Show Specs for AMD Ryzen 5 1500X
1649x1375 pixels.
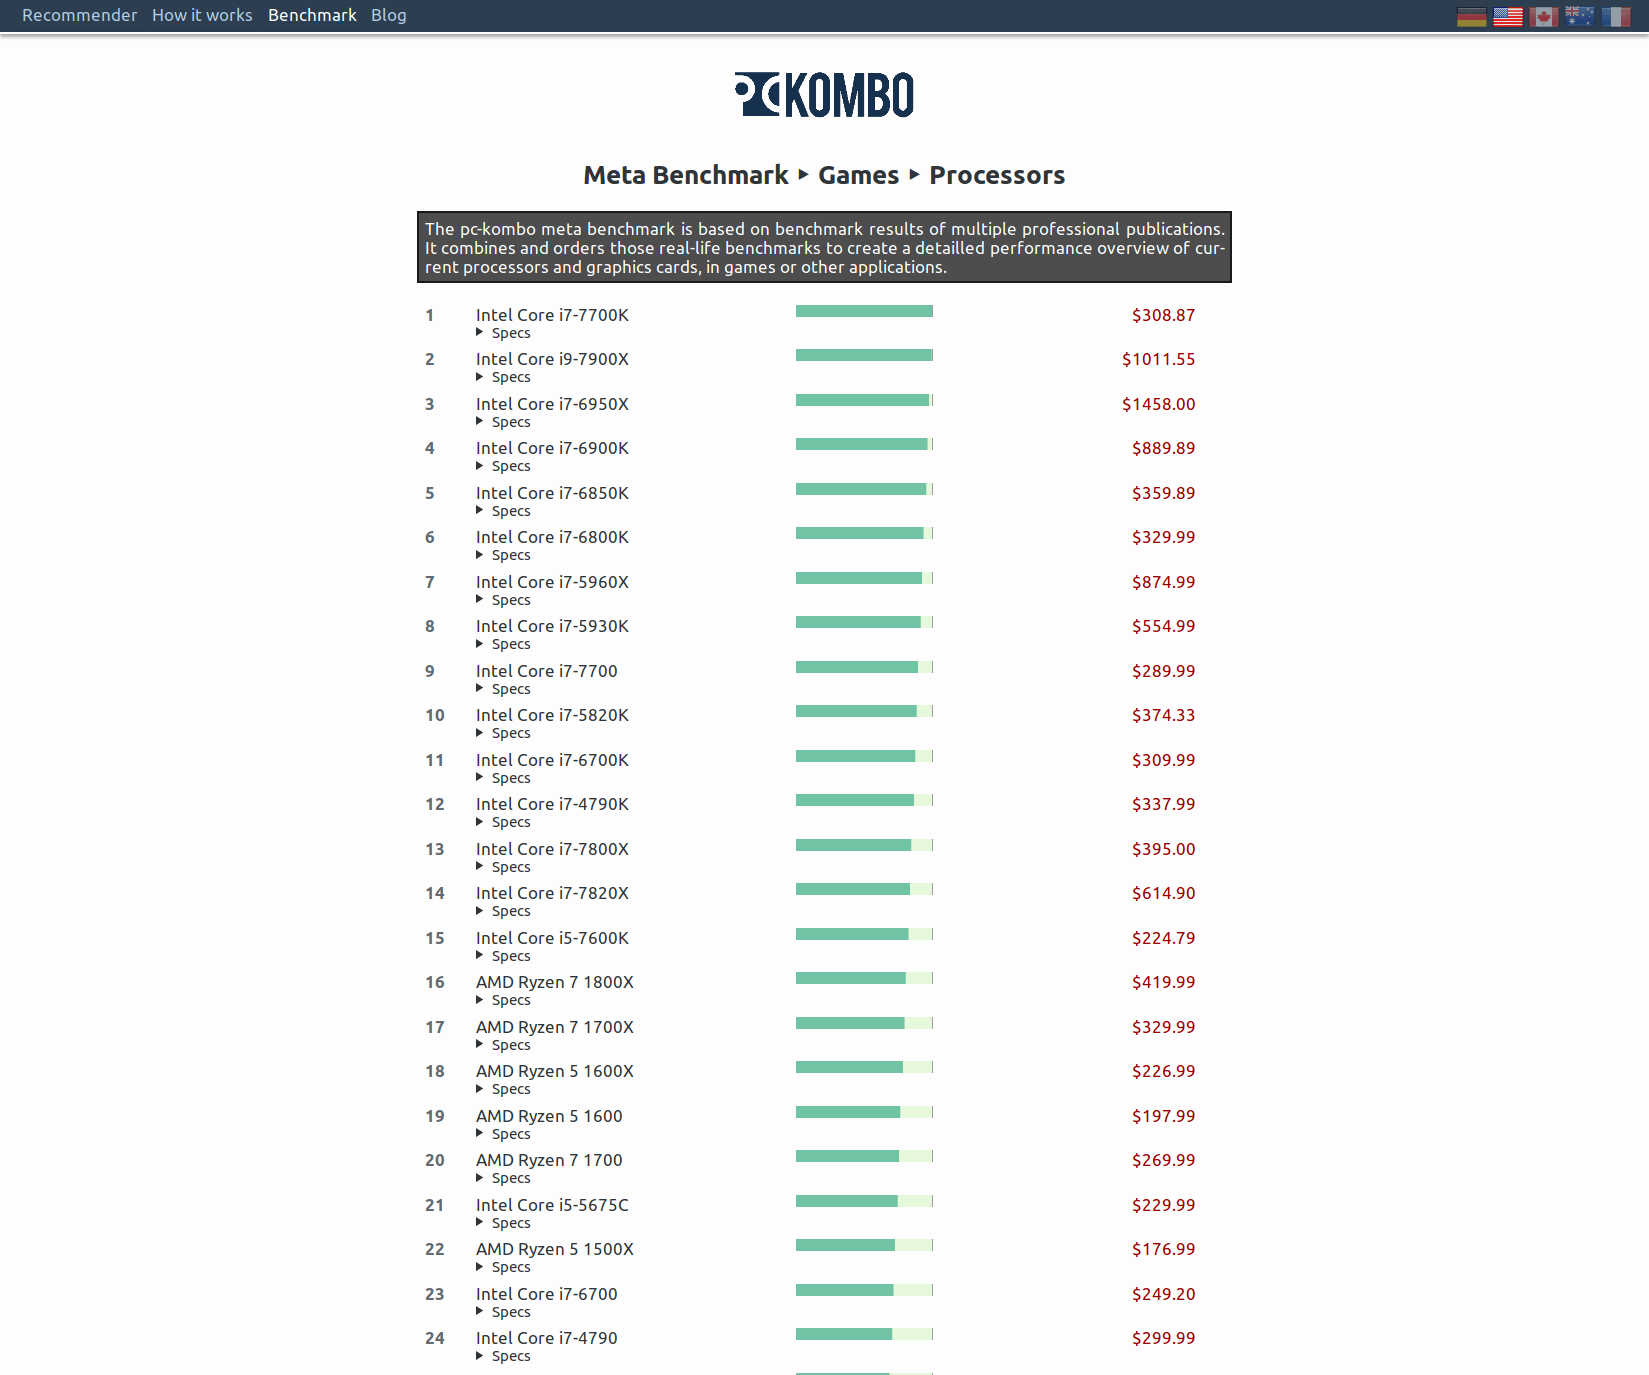tap(503, 1267)
